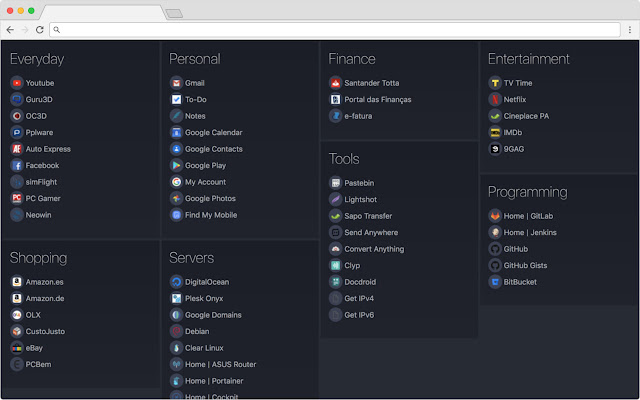Select the current browser tab

(x=103, y=12)
